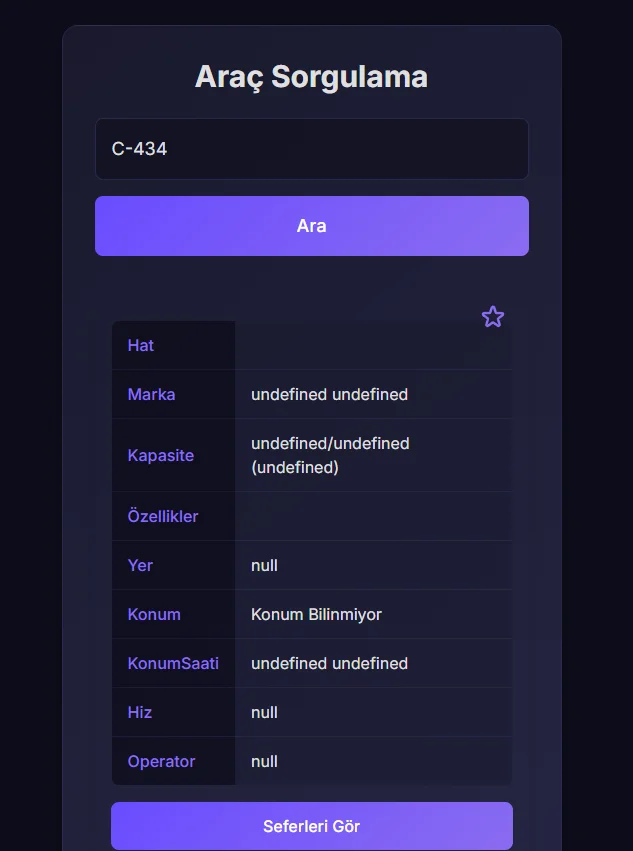The height and width of the screenshot is (851, 633).
Task: Click the Konum row label
Action: (x=154, y=614)
